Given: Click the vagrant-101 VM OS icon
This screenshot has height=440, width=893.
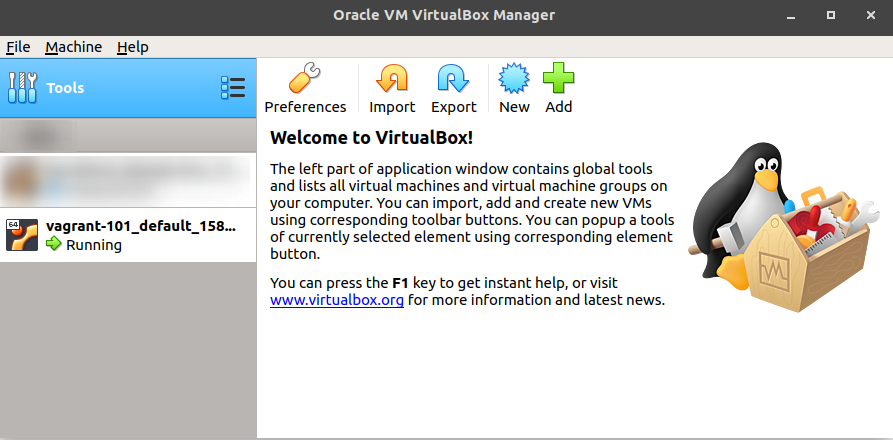Looking at the screenshot, I should [x=22, y=235].
